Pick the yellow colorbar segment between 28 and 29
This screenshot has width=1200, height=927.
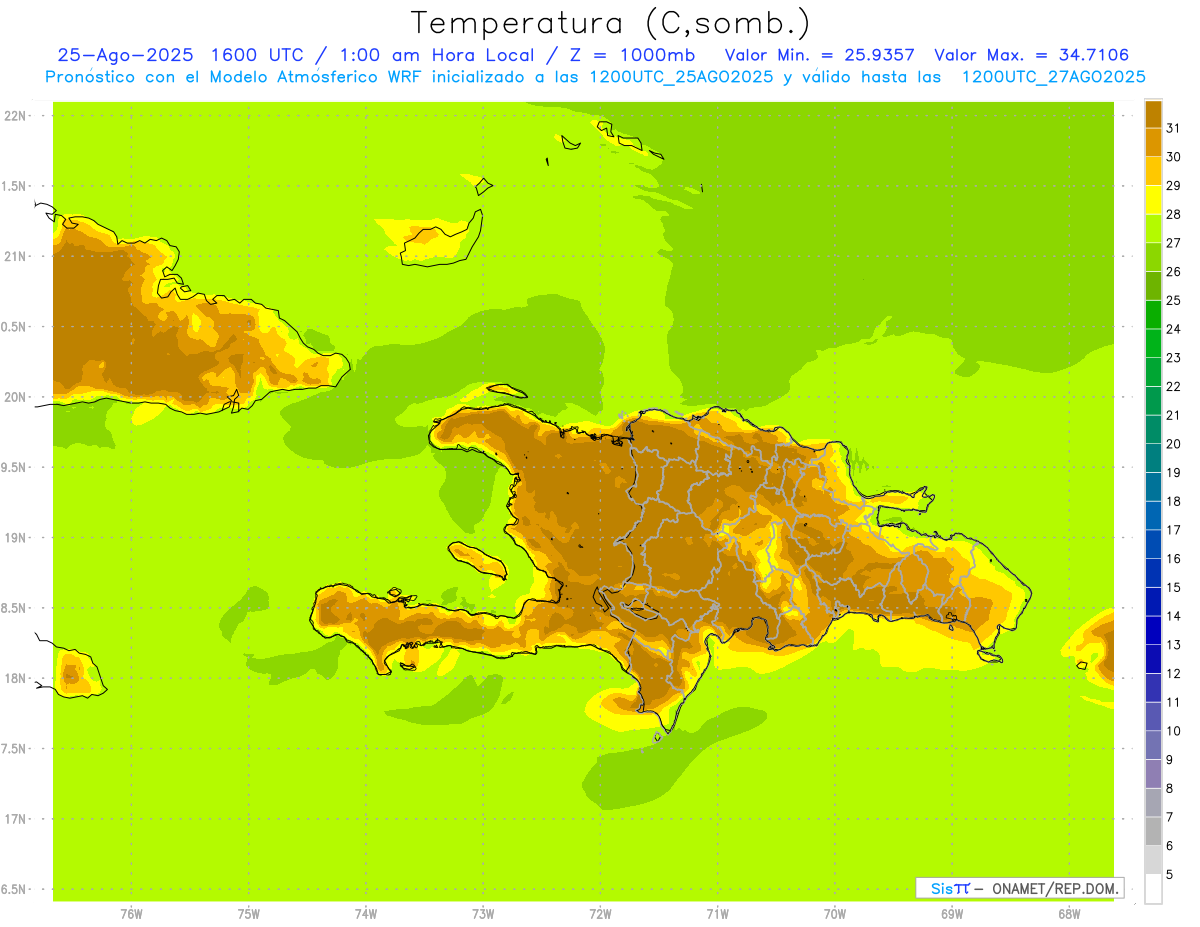pyautogui.click(x=1153, y=199)
